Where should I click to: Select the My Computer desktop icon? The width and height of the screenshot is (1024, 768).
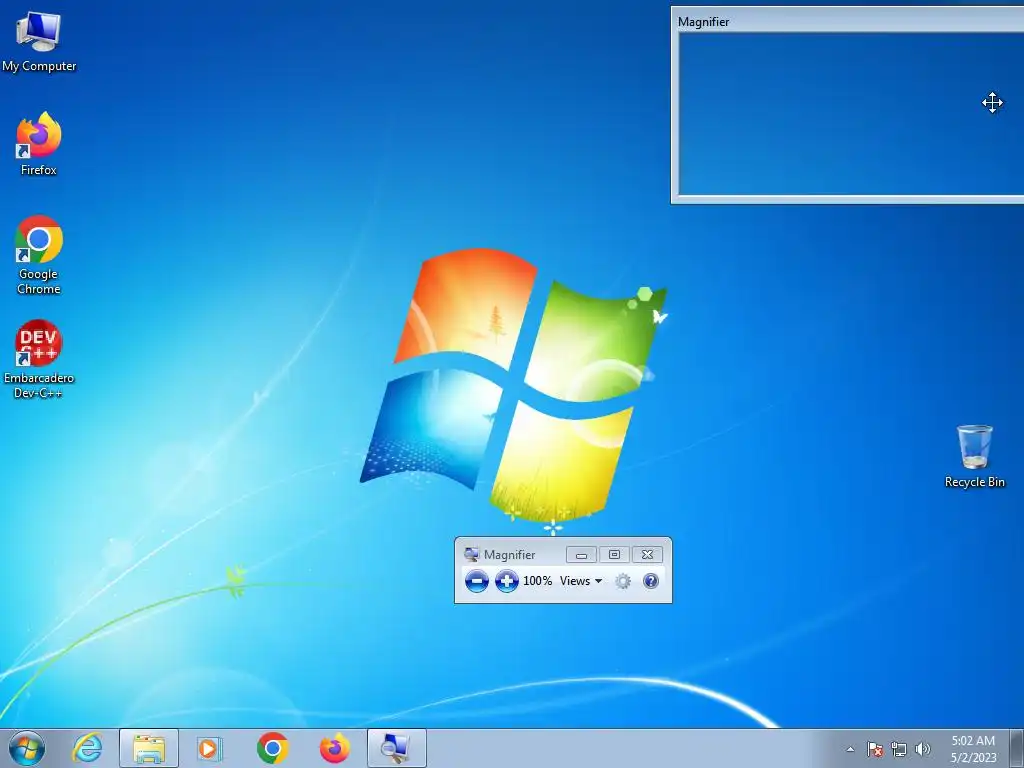pyautogui.click(x=39, y=41)
